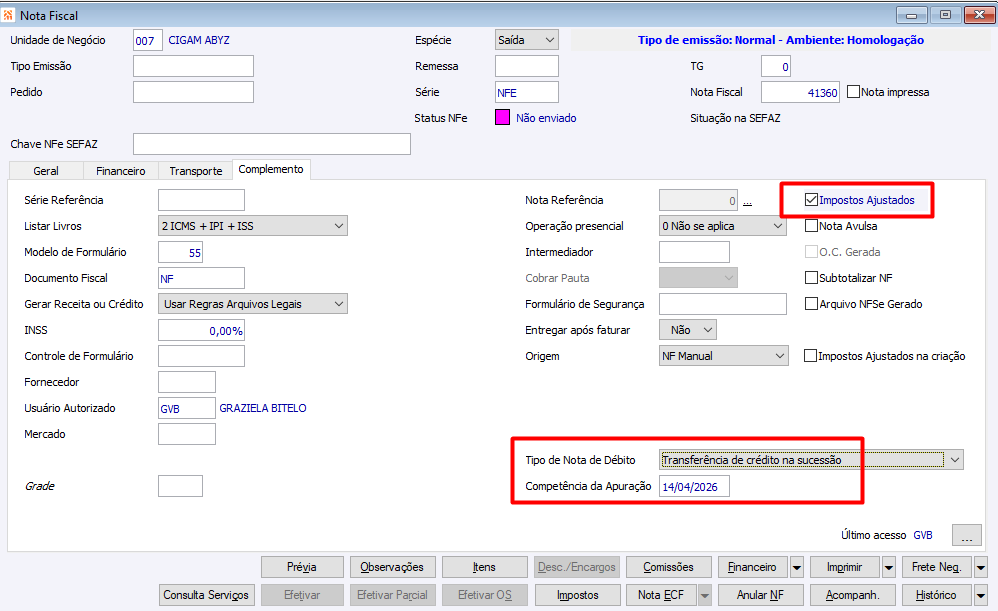Open the Comissões button
Viewport: 998px width, 611px height.
point(669,566)
